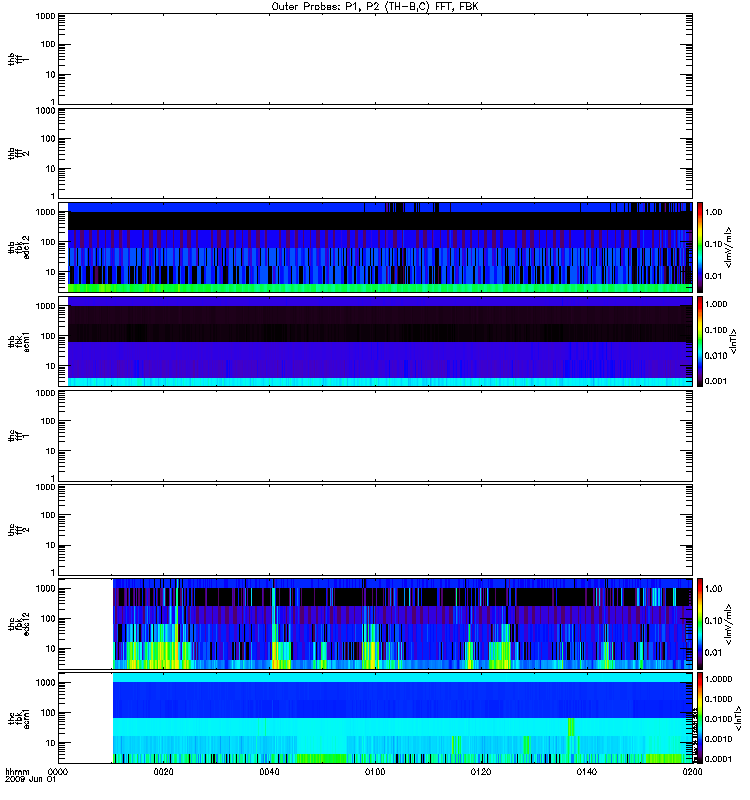This screenshot has height=800, width=750.
Task: Select the 0100 time tick label
Action: click(x=375, y=773)
